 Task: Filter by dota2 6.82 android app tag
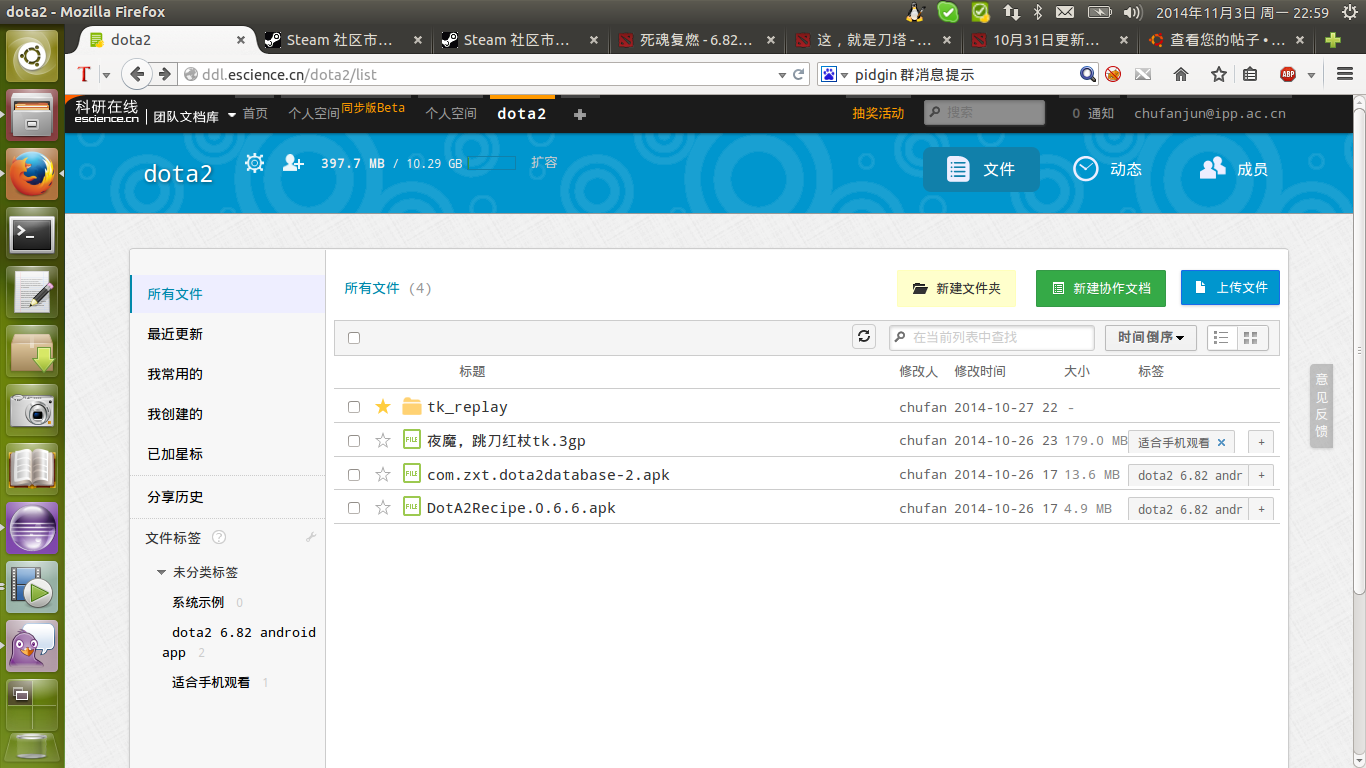click(x=239, y=642)
